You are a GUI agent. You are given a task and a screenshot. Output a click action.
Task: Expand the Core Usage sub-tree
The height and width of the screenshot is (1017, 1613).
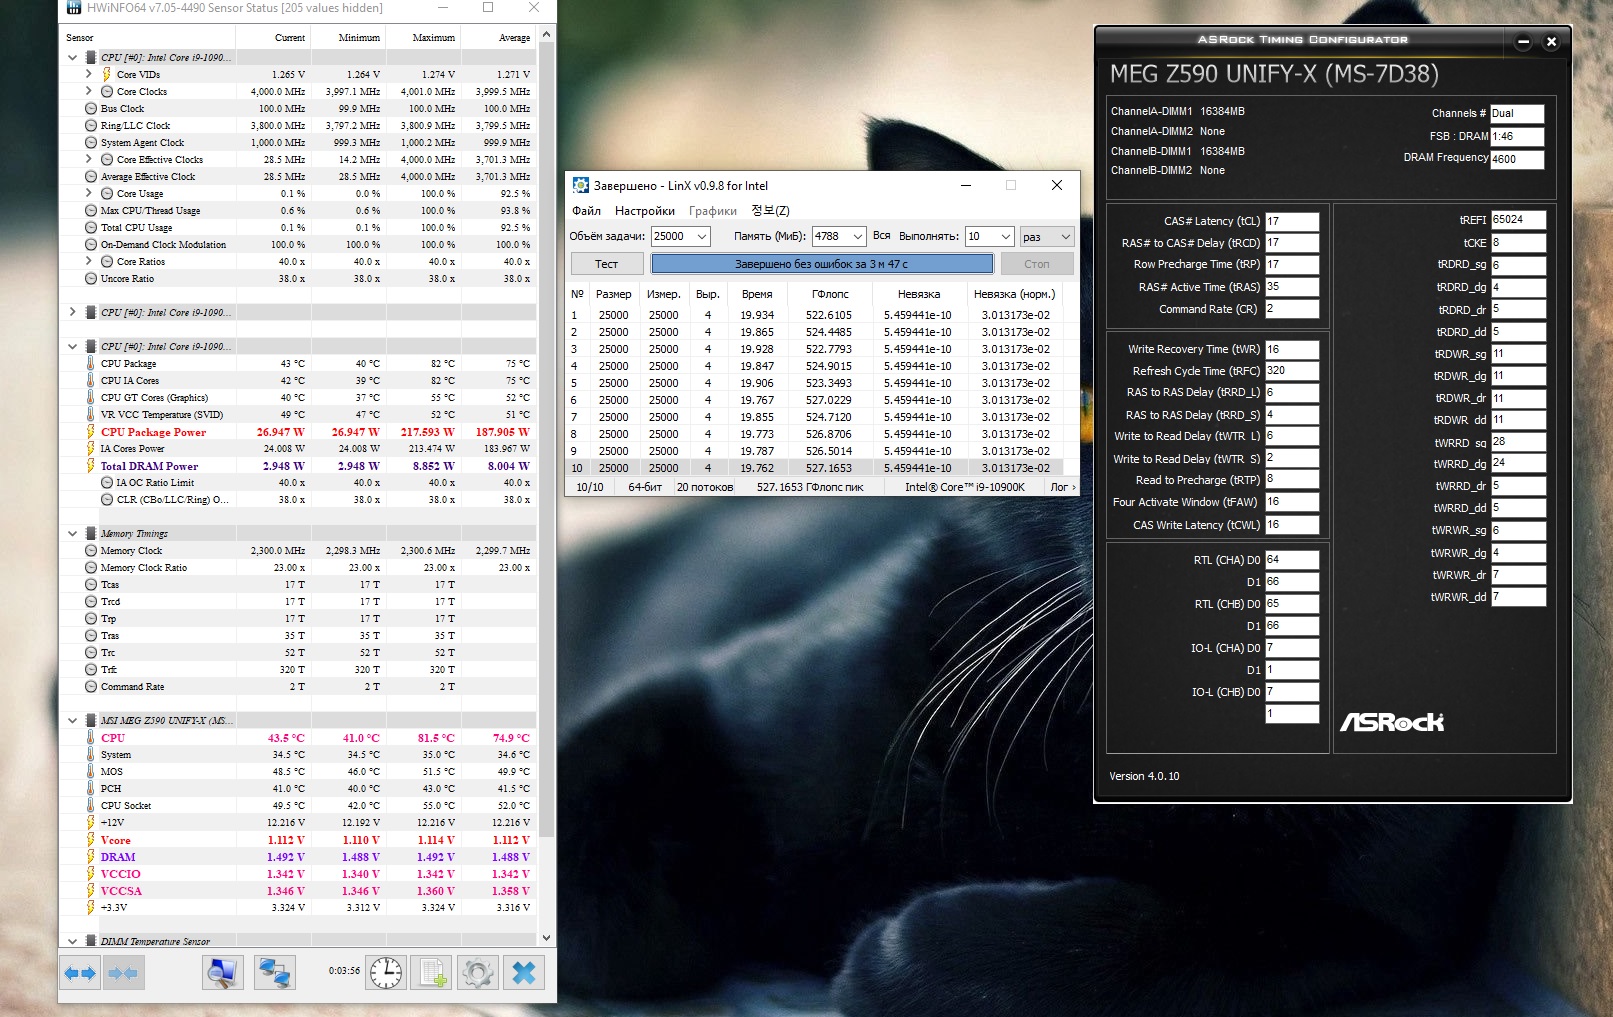(88, 193)
